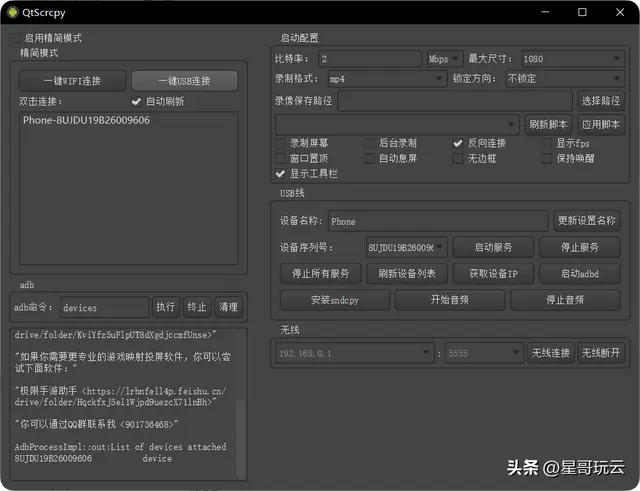Maximize the QtScrcpy window
The width and height of the screenshot is (640, 491).
(x=582, y=12)
